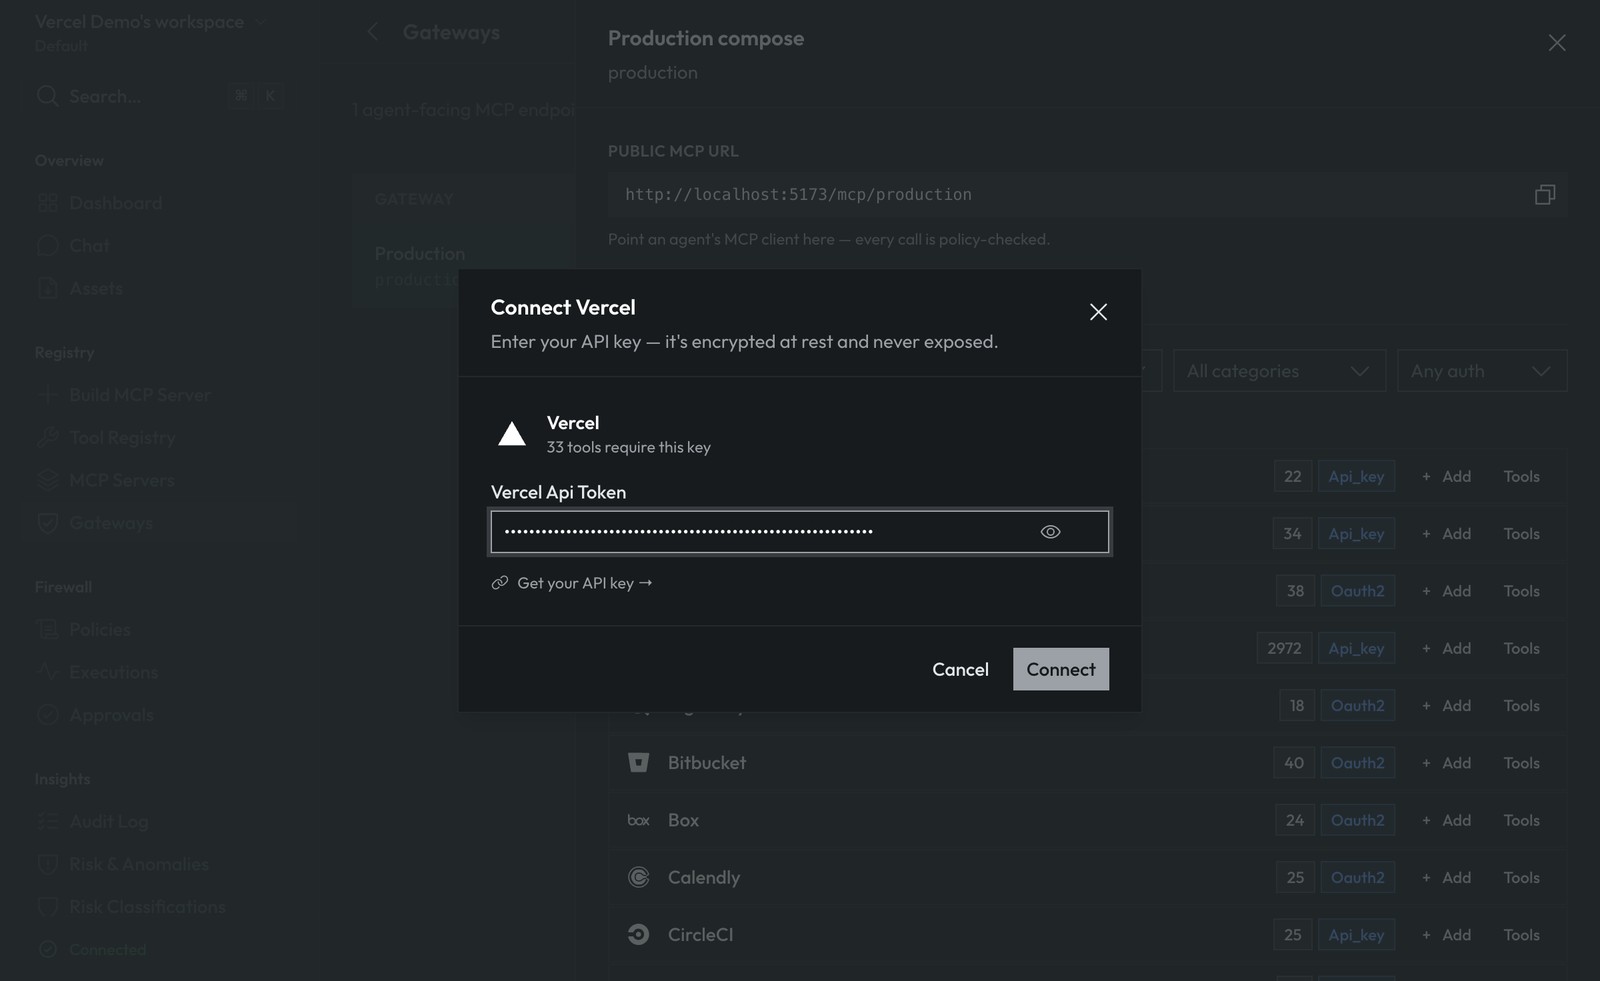The image size is (1600, 981).
Task: View Tools for Bitbucket
Action: click(x=1521, y=763)
